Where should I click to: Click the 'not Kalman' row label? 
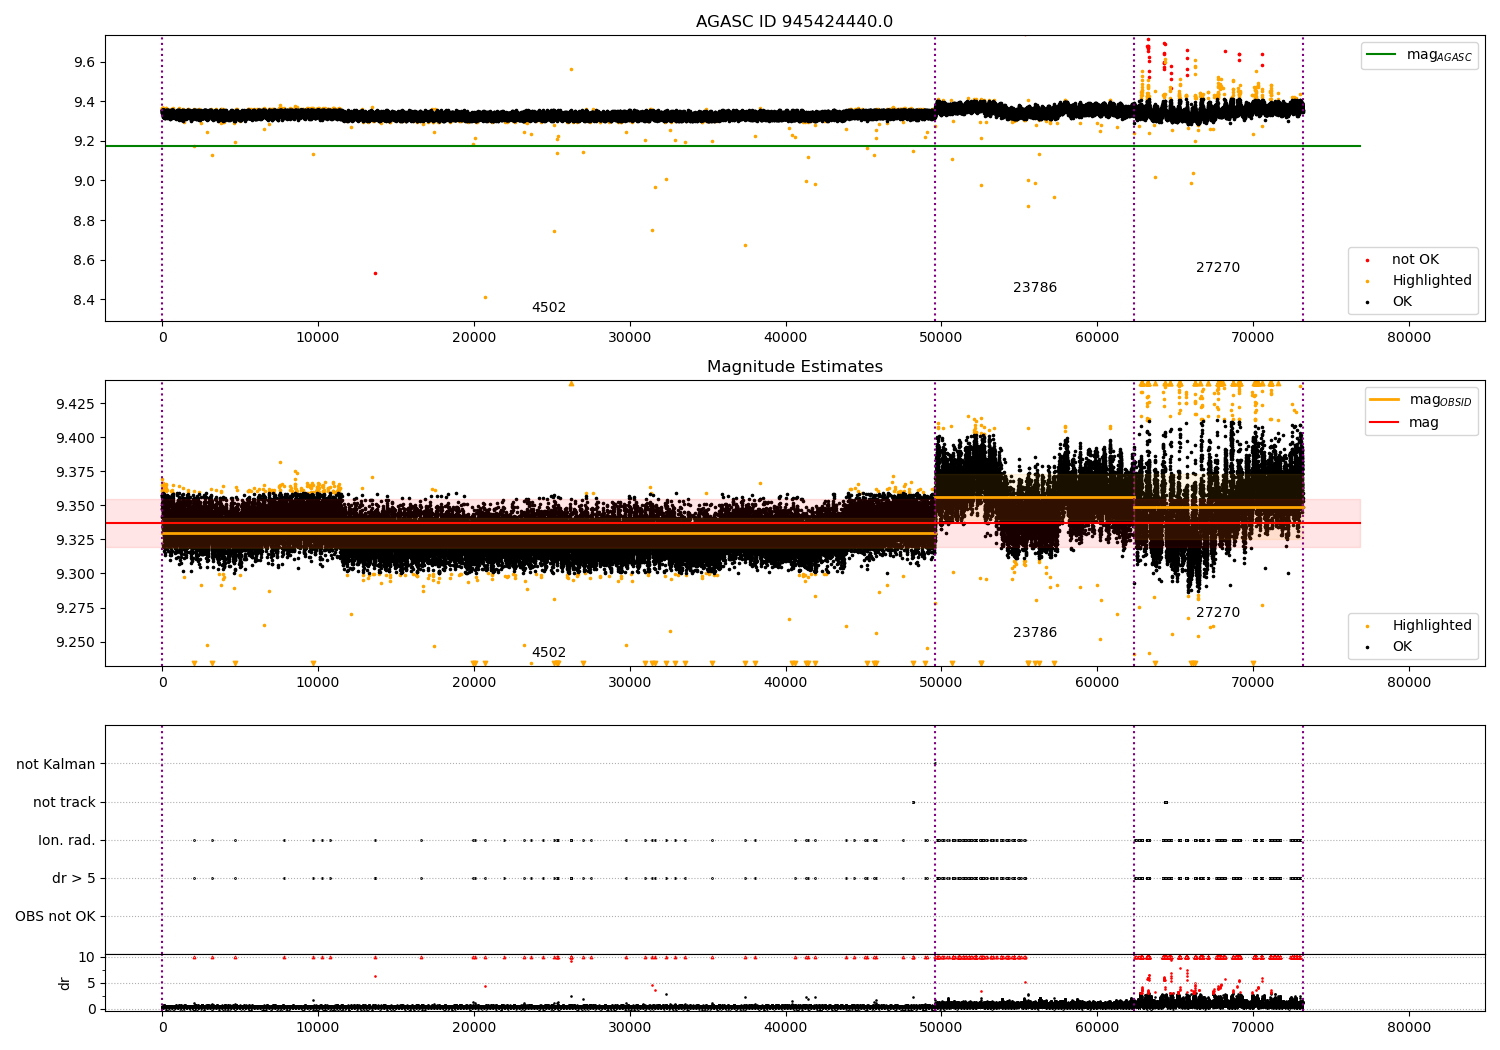click(56, 765)
